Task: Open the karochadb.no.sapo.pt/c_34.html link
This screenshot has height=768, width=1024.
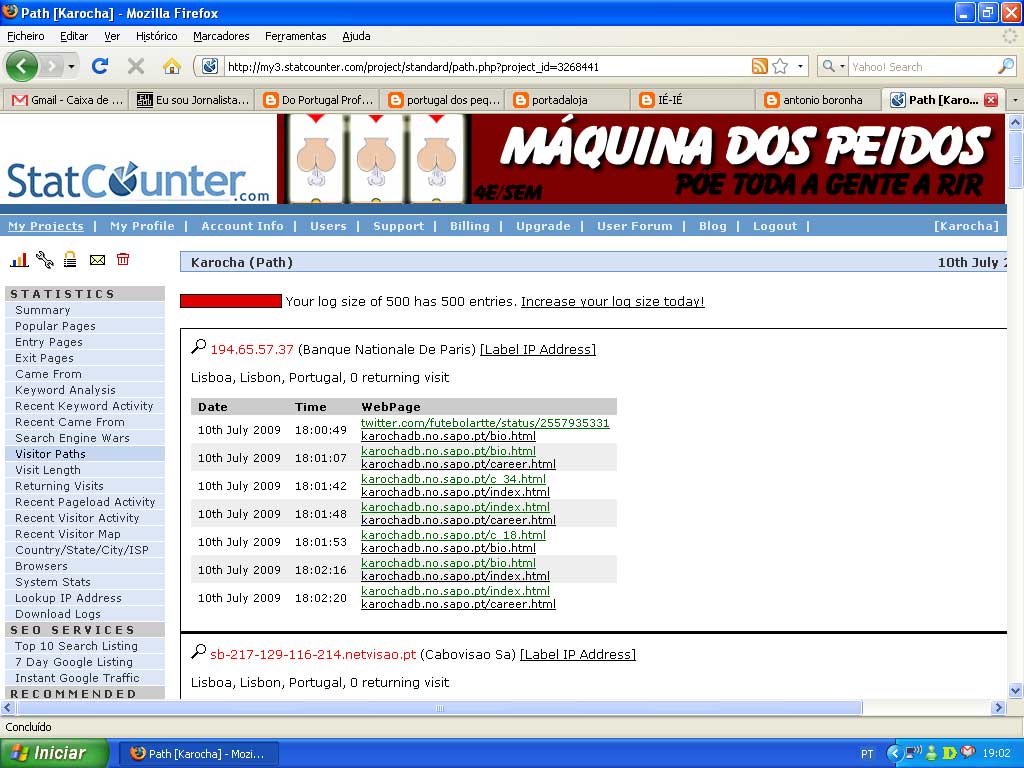Action: [453, 479]
